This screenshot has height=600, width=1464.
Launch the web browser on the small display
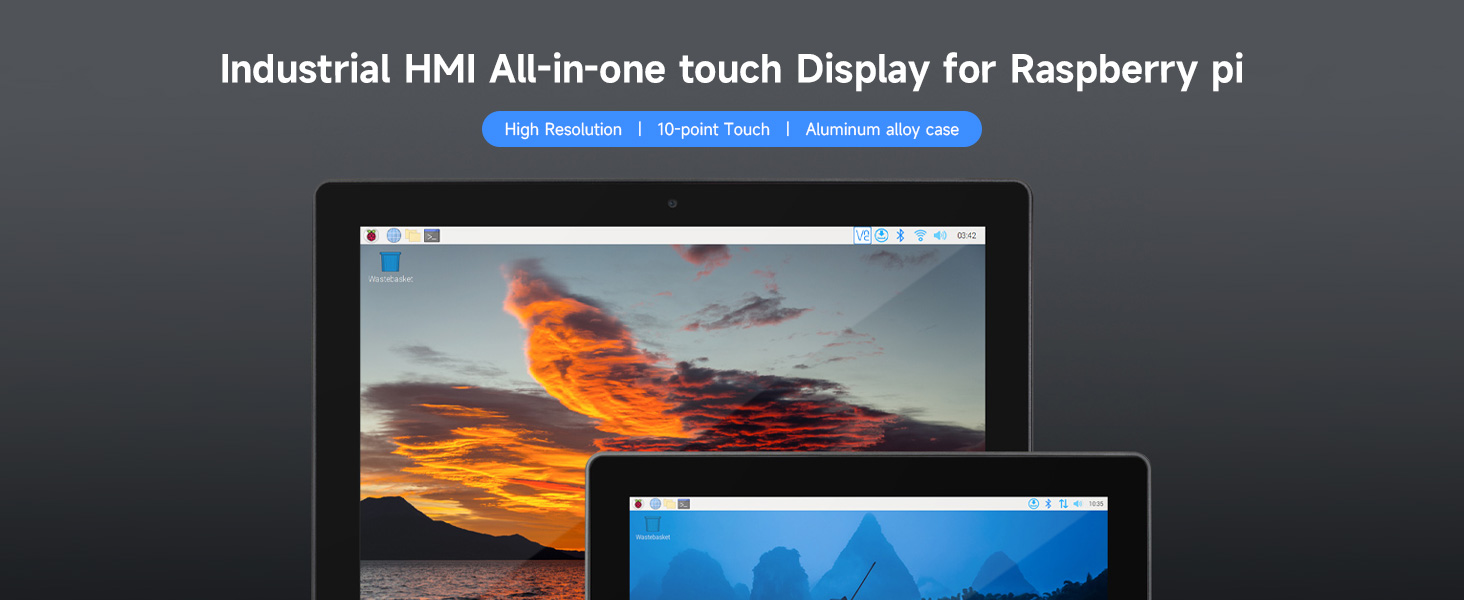655,504
